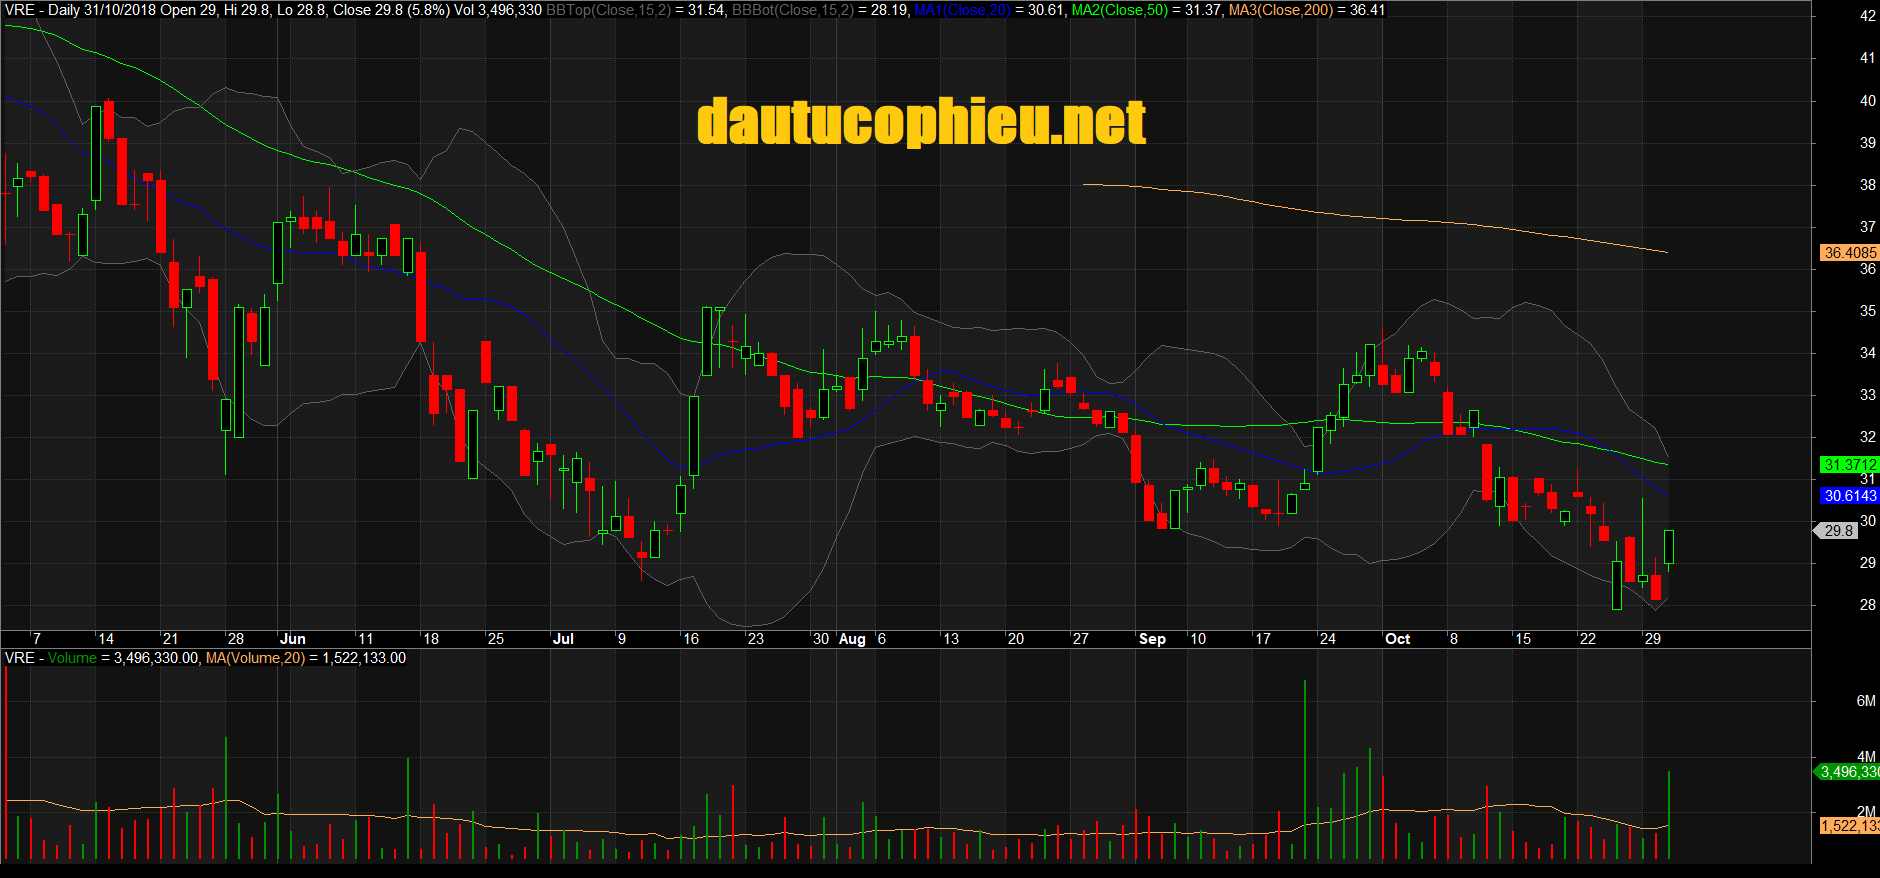
Task: Click the green MA2(Close,50) = 31.37 label
Action: pos(1146,10)
